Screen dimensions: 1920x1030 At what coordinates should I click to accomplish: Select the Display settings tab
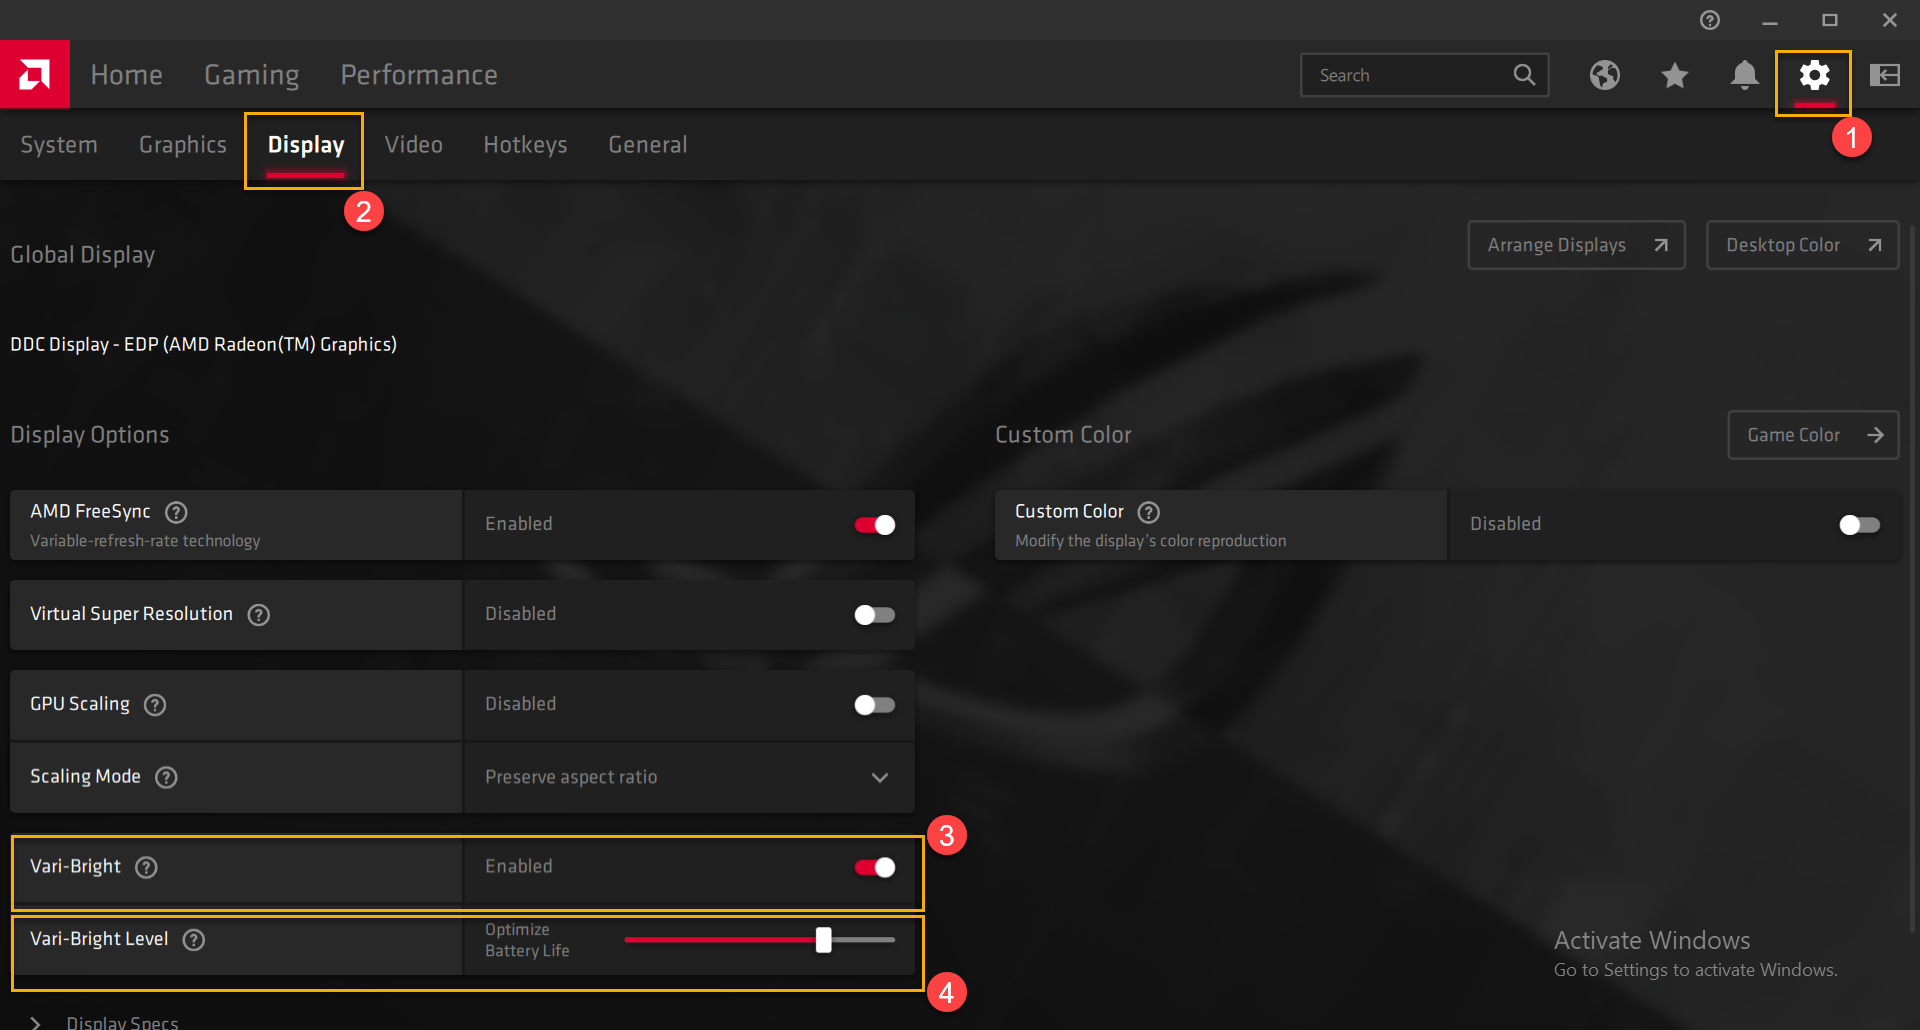point(306,146)
